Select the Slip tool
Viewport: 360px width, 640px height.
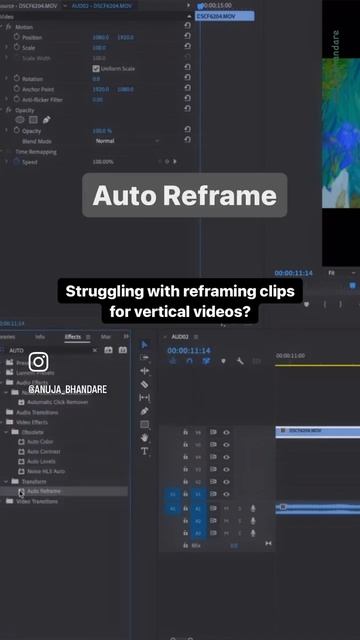pos(144,398)
